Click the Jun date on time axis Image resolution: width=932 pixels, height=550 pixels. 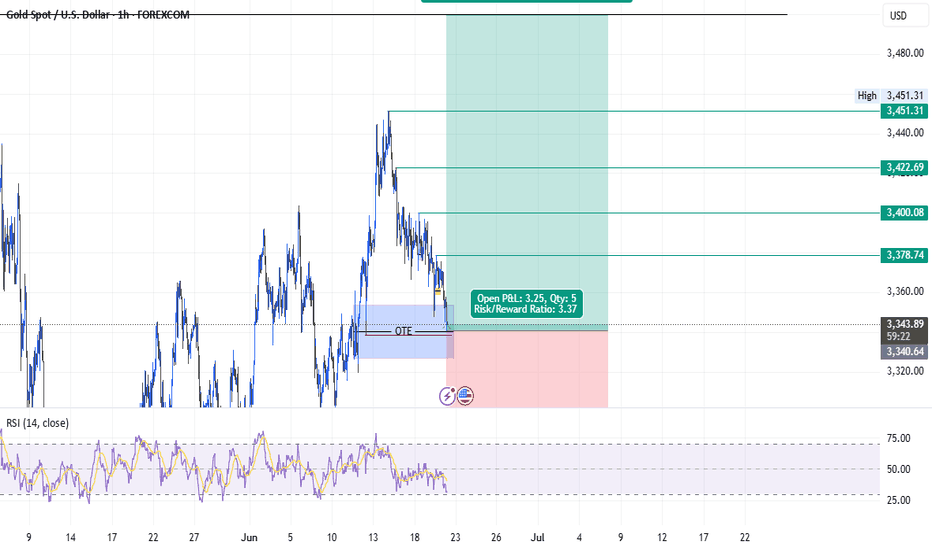tap(249, 538)
